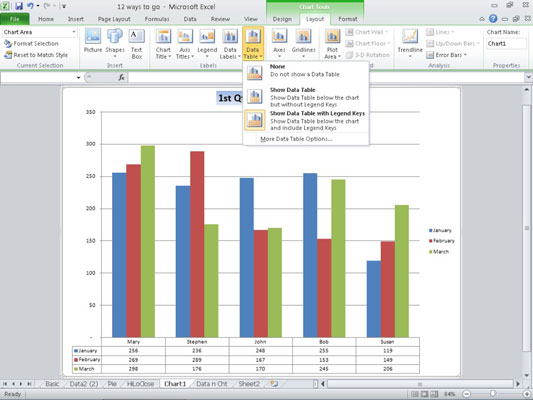533x400 pixels.
Task: Switch to the Home ribbon tab
Action: (46, 19)
